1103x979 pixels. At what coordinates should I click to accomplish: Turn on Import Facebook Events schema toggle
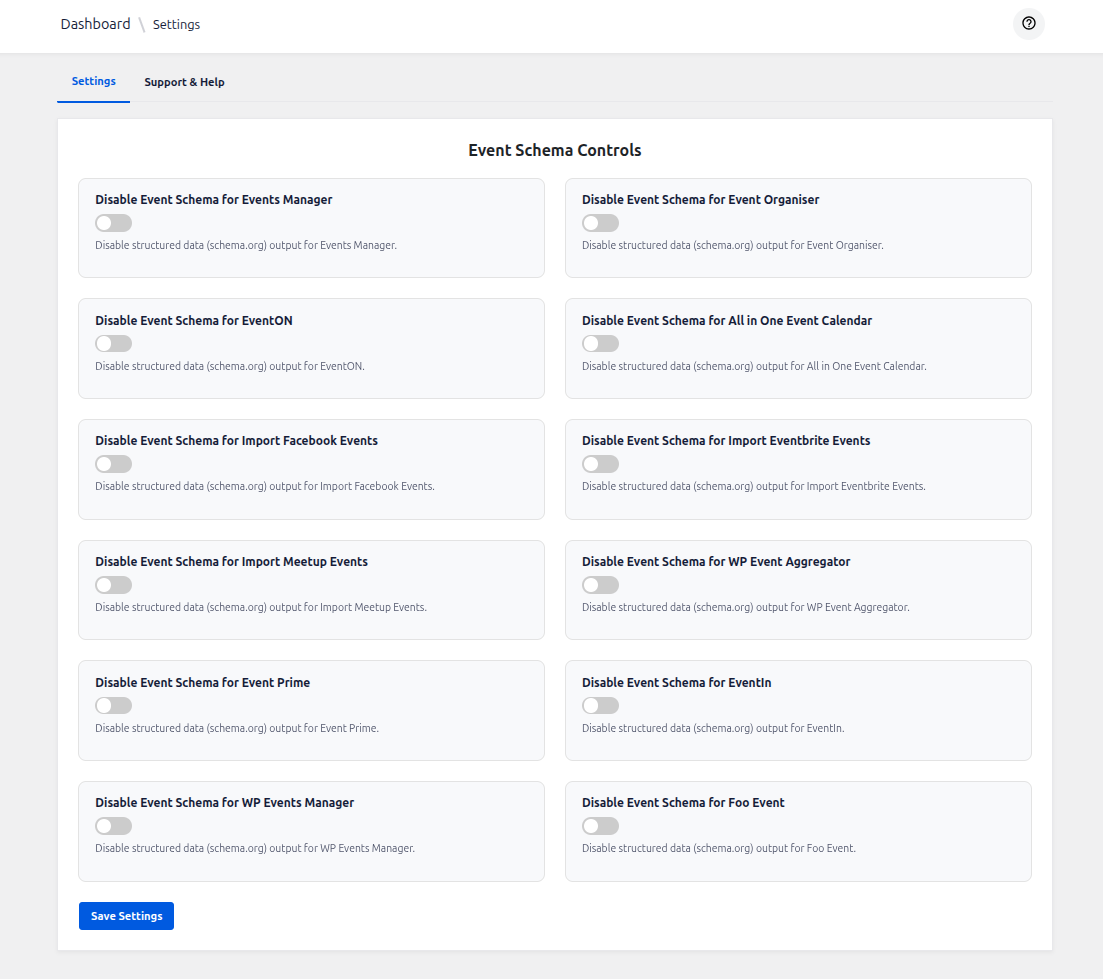(113, 464)
